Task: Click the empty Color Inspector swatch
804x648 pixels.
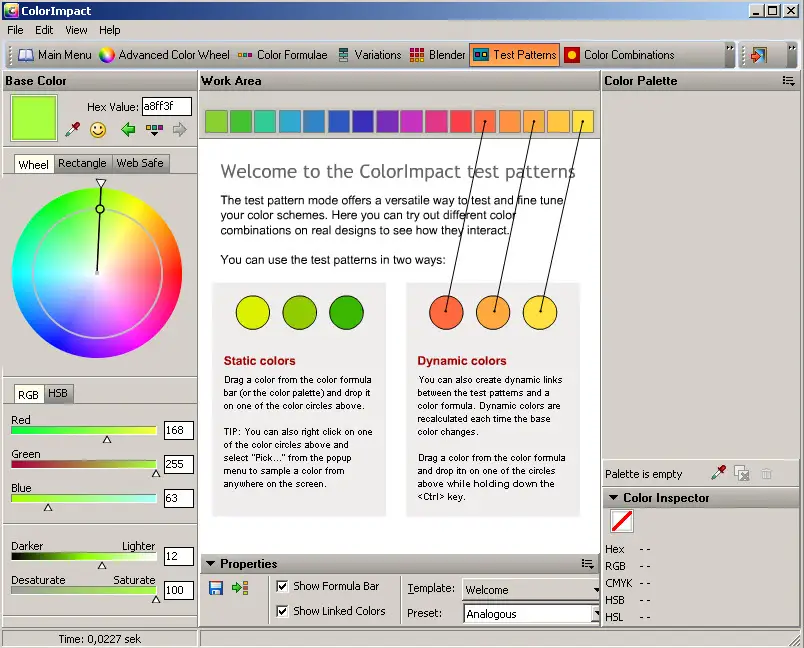Action: pyautogui.click(x=622, y=521)
